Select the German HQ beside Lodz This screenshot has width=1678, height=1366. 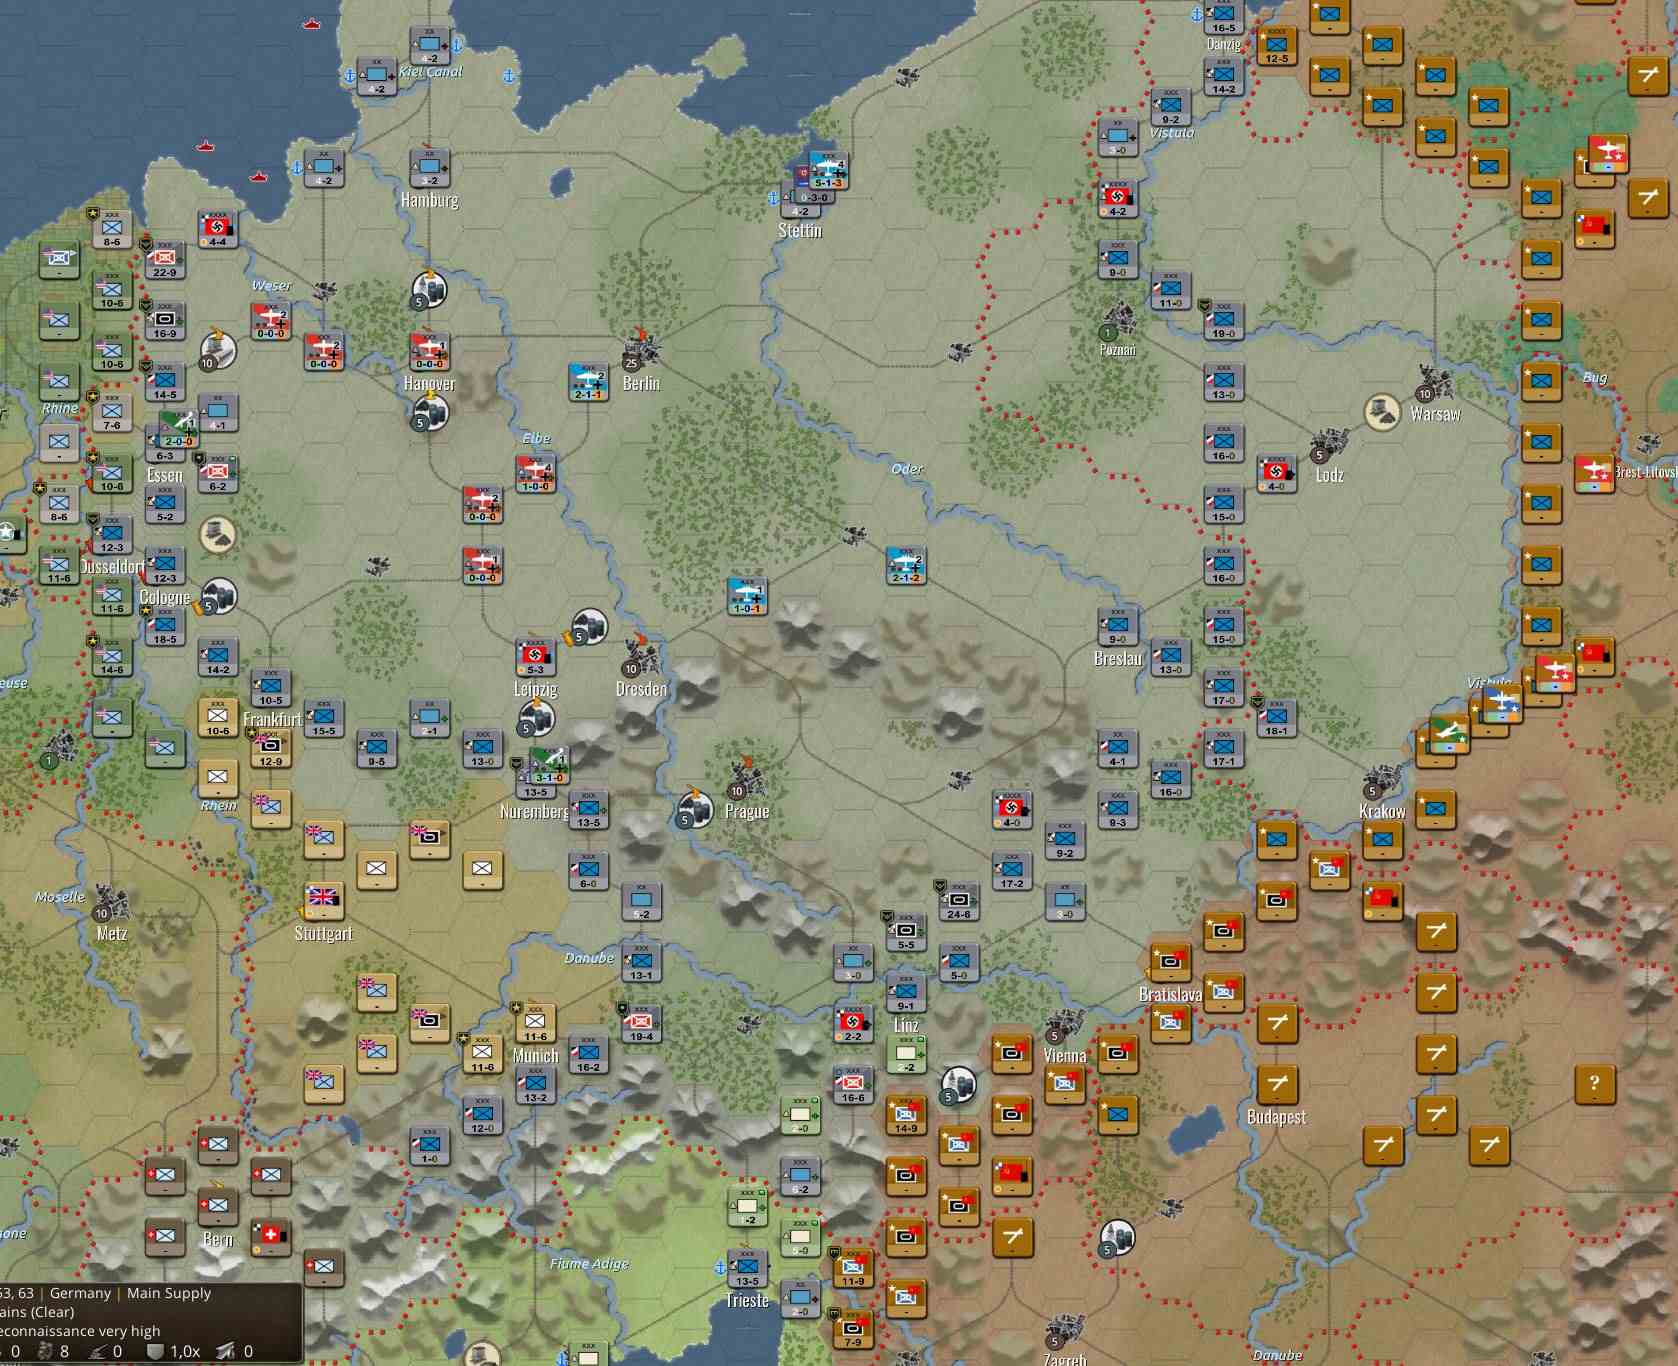[1276, 473]
